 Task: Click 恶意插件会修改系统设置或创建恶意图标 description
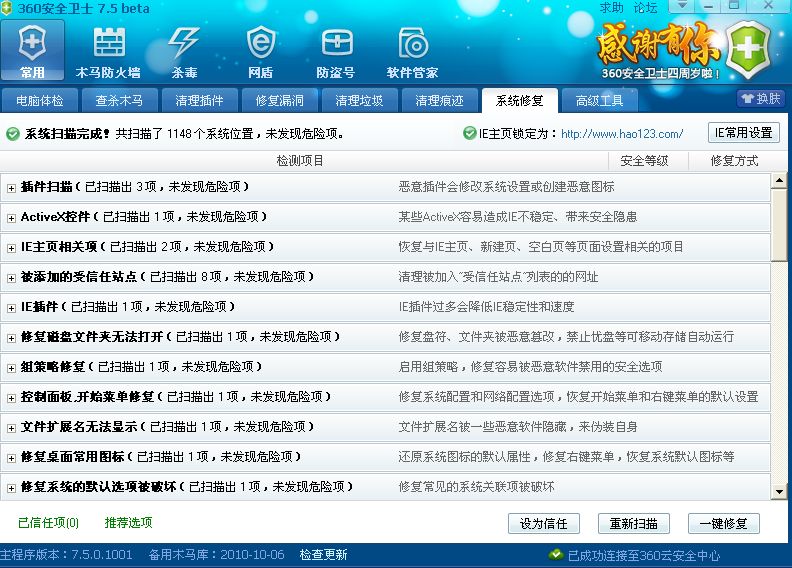(x=506, y=187)
